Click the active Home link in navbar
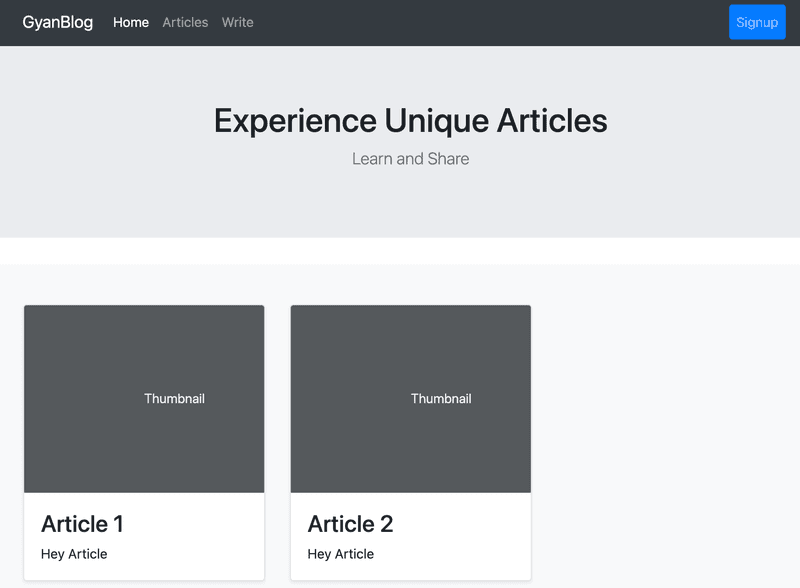This screenshot has width=800, height=588. pos(130,22)
